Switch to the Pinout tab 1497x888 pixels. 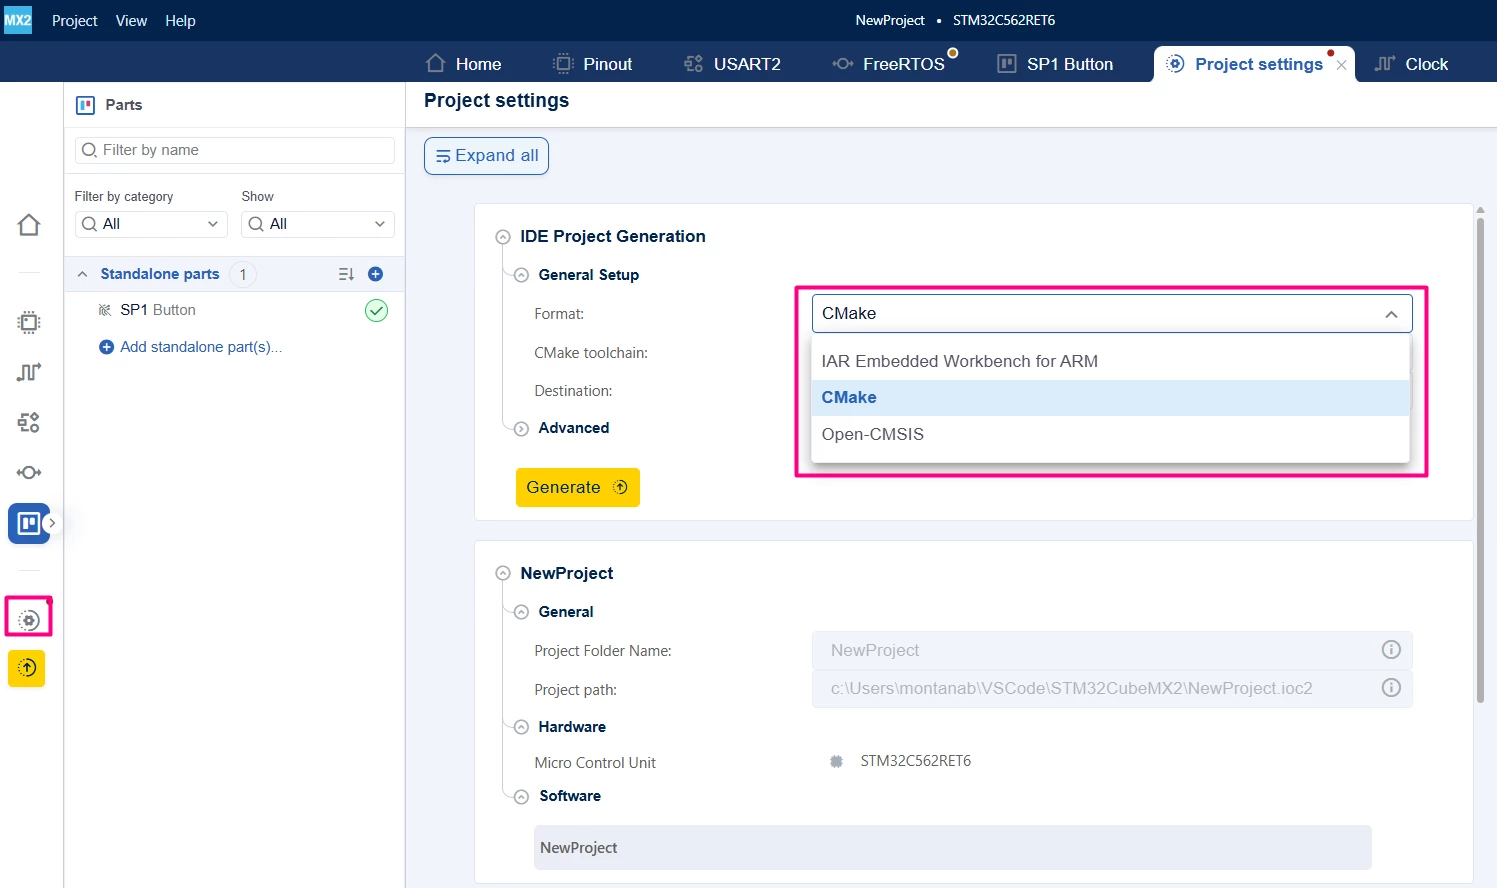(593, 64)
